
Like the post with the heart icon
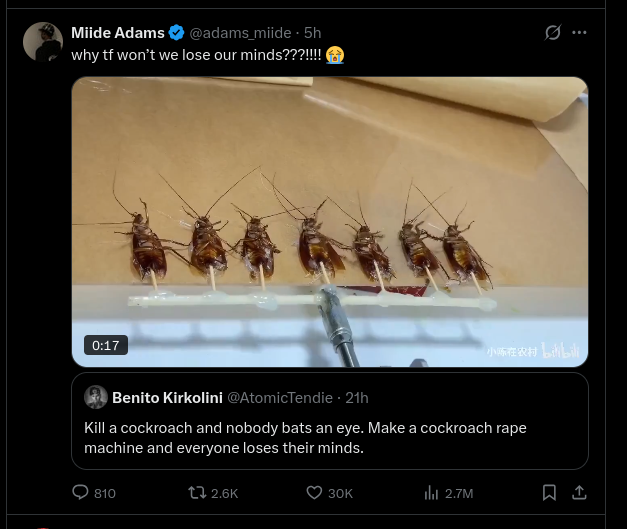(x=314, y=492)
